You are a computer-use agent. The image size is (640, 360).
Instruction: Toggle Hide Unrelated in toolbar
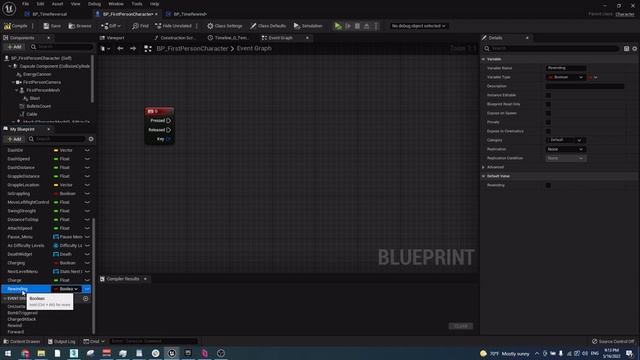pos(173,26)
